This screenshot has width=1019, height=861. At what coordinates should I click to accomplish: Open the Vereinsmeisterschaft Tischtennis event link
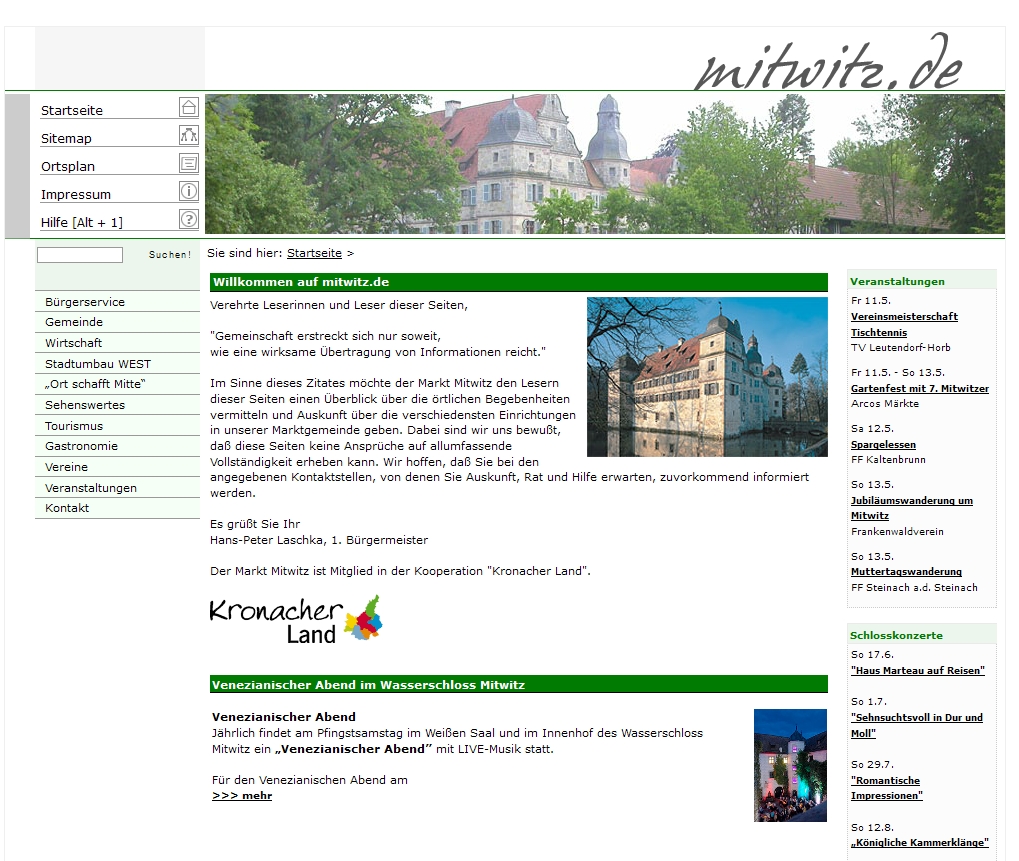pos(904,324)
